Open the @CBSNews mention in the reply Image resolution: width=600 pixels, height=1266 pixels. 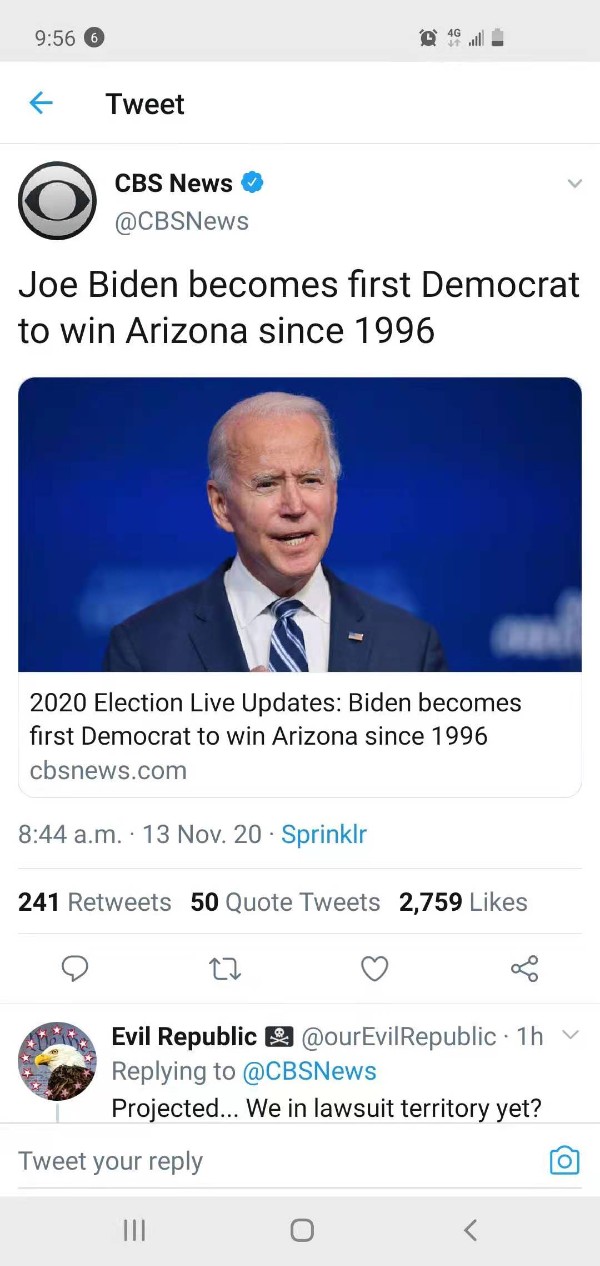click(310, 1071)
